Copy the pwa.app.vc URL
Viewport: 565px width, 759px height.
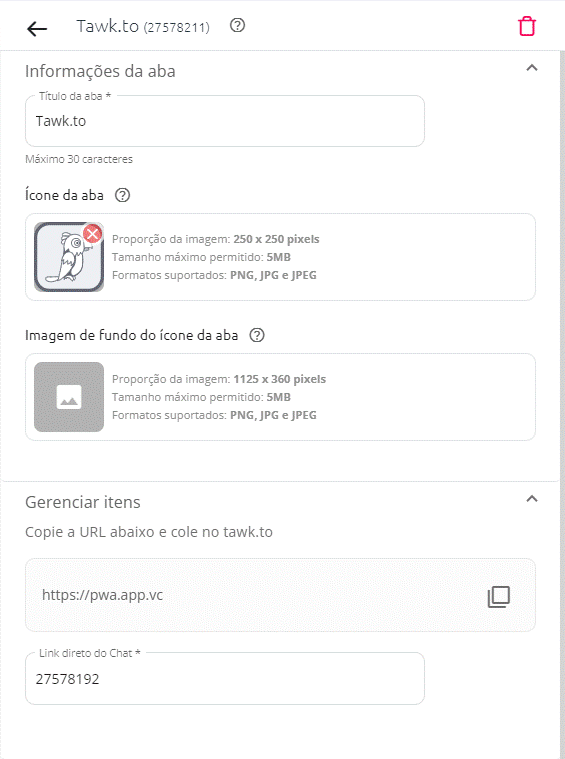[499, 596]
